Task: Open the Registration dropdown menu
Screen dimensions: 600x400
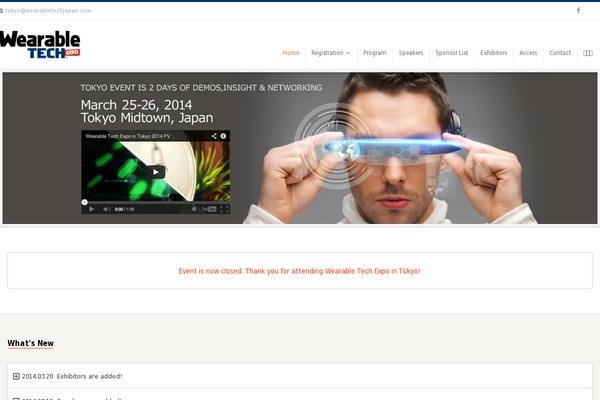Action: pos(330,53)
